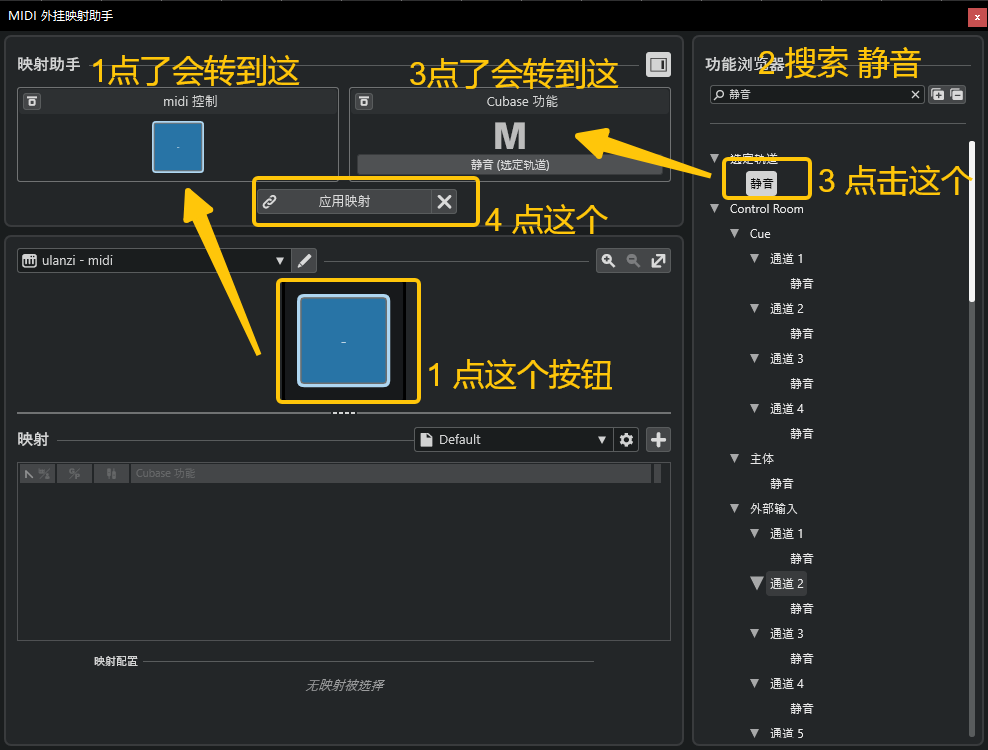The width and height of the screenshot is (988, 750).
Task: Click the mapping table scrollbar strip
Action: 657,473
